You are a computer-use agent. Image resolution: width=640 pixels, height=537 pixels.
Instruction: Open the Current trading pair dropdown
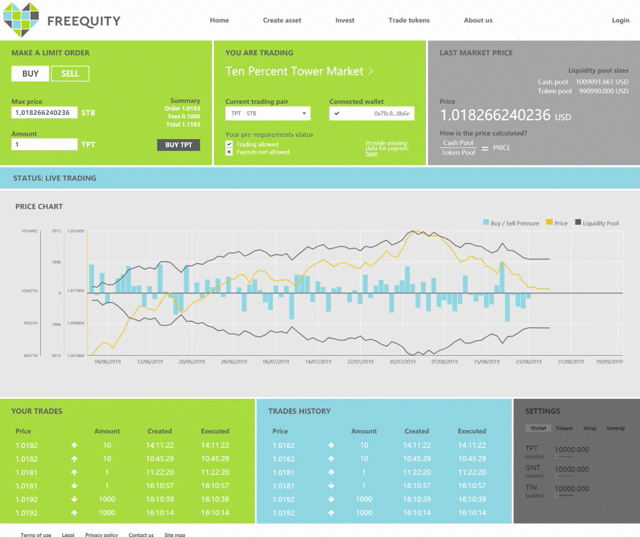click(268, 113)
